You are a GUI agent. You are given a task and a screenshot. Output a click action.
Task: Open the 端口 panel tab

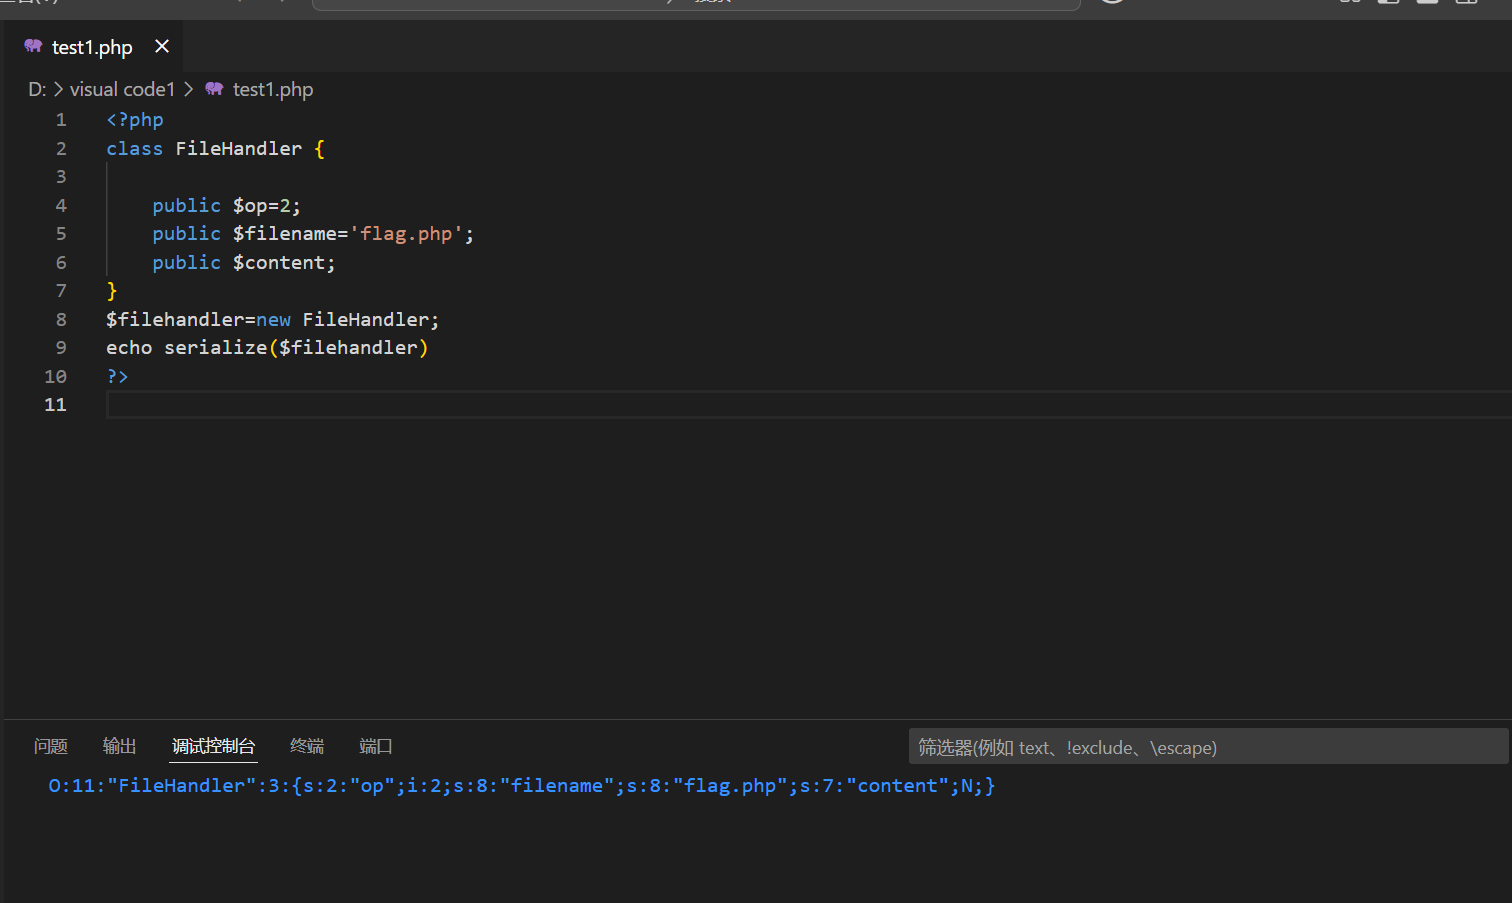[376, 746]
